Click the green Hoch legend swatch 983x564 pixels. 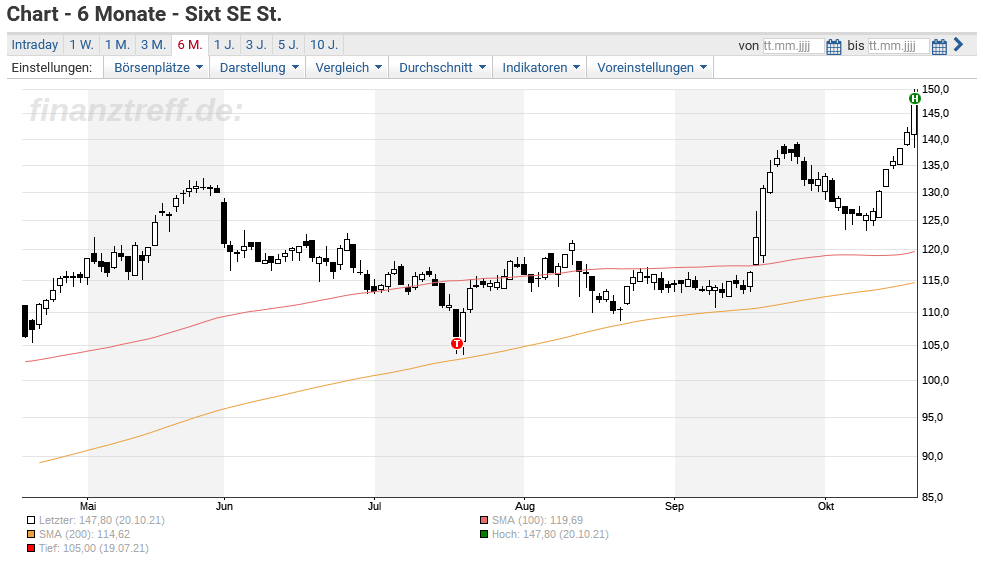pos(483,535)
